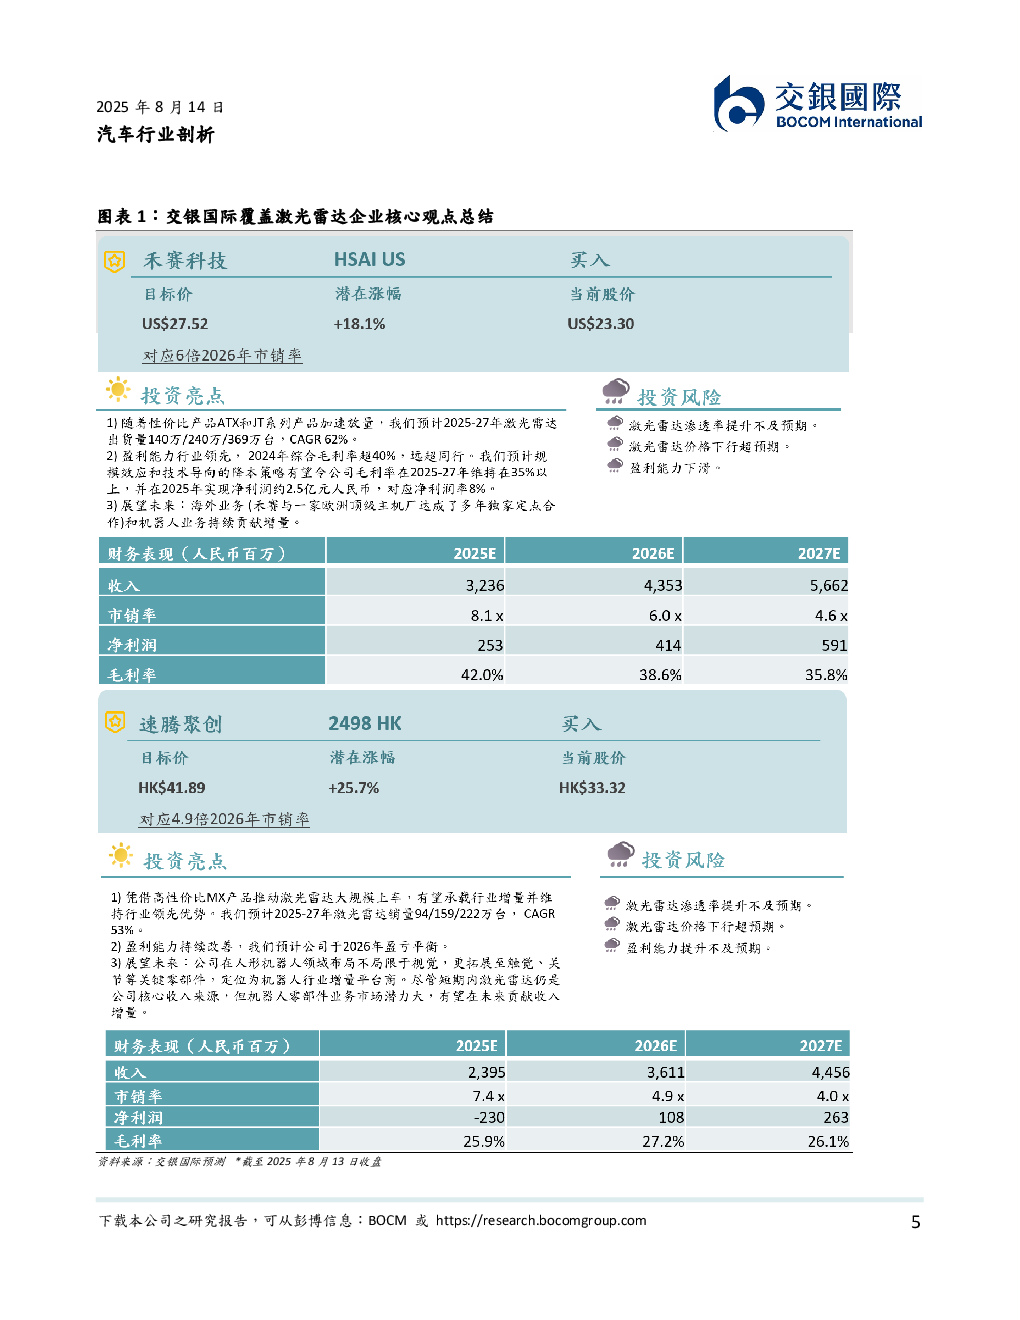Click the 速腾聚创 company name
Screen dimensions: 1020x1320
pyautogui.click(x=180, y=724)
